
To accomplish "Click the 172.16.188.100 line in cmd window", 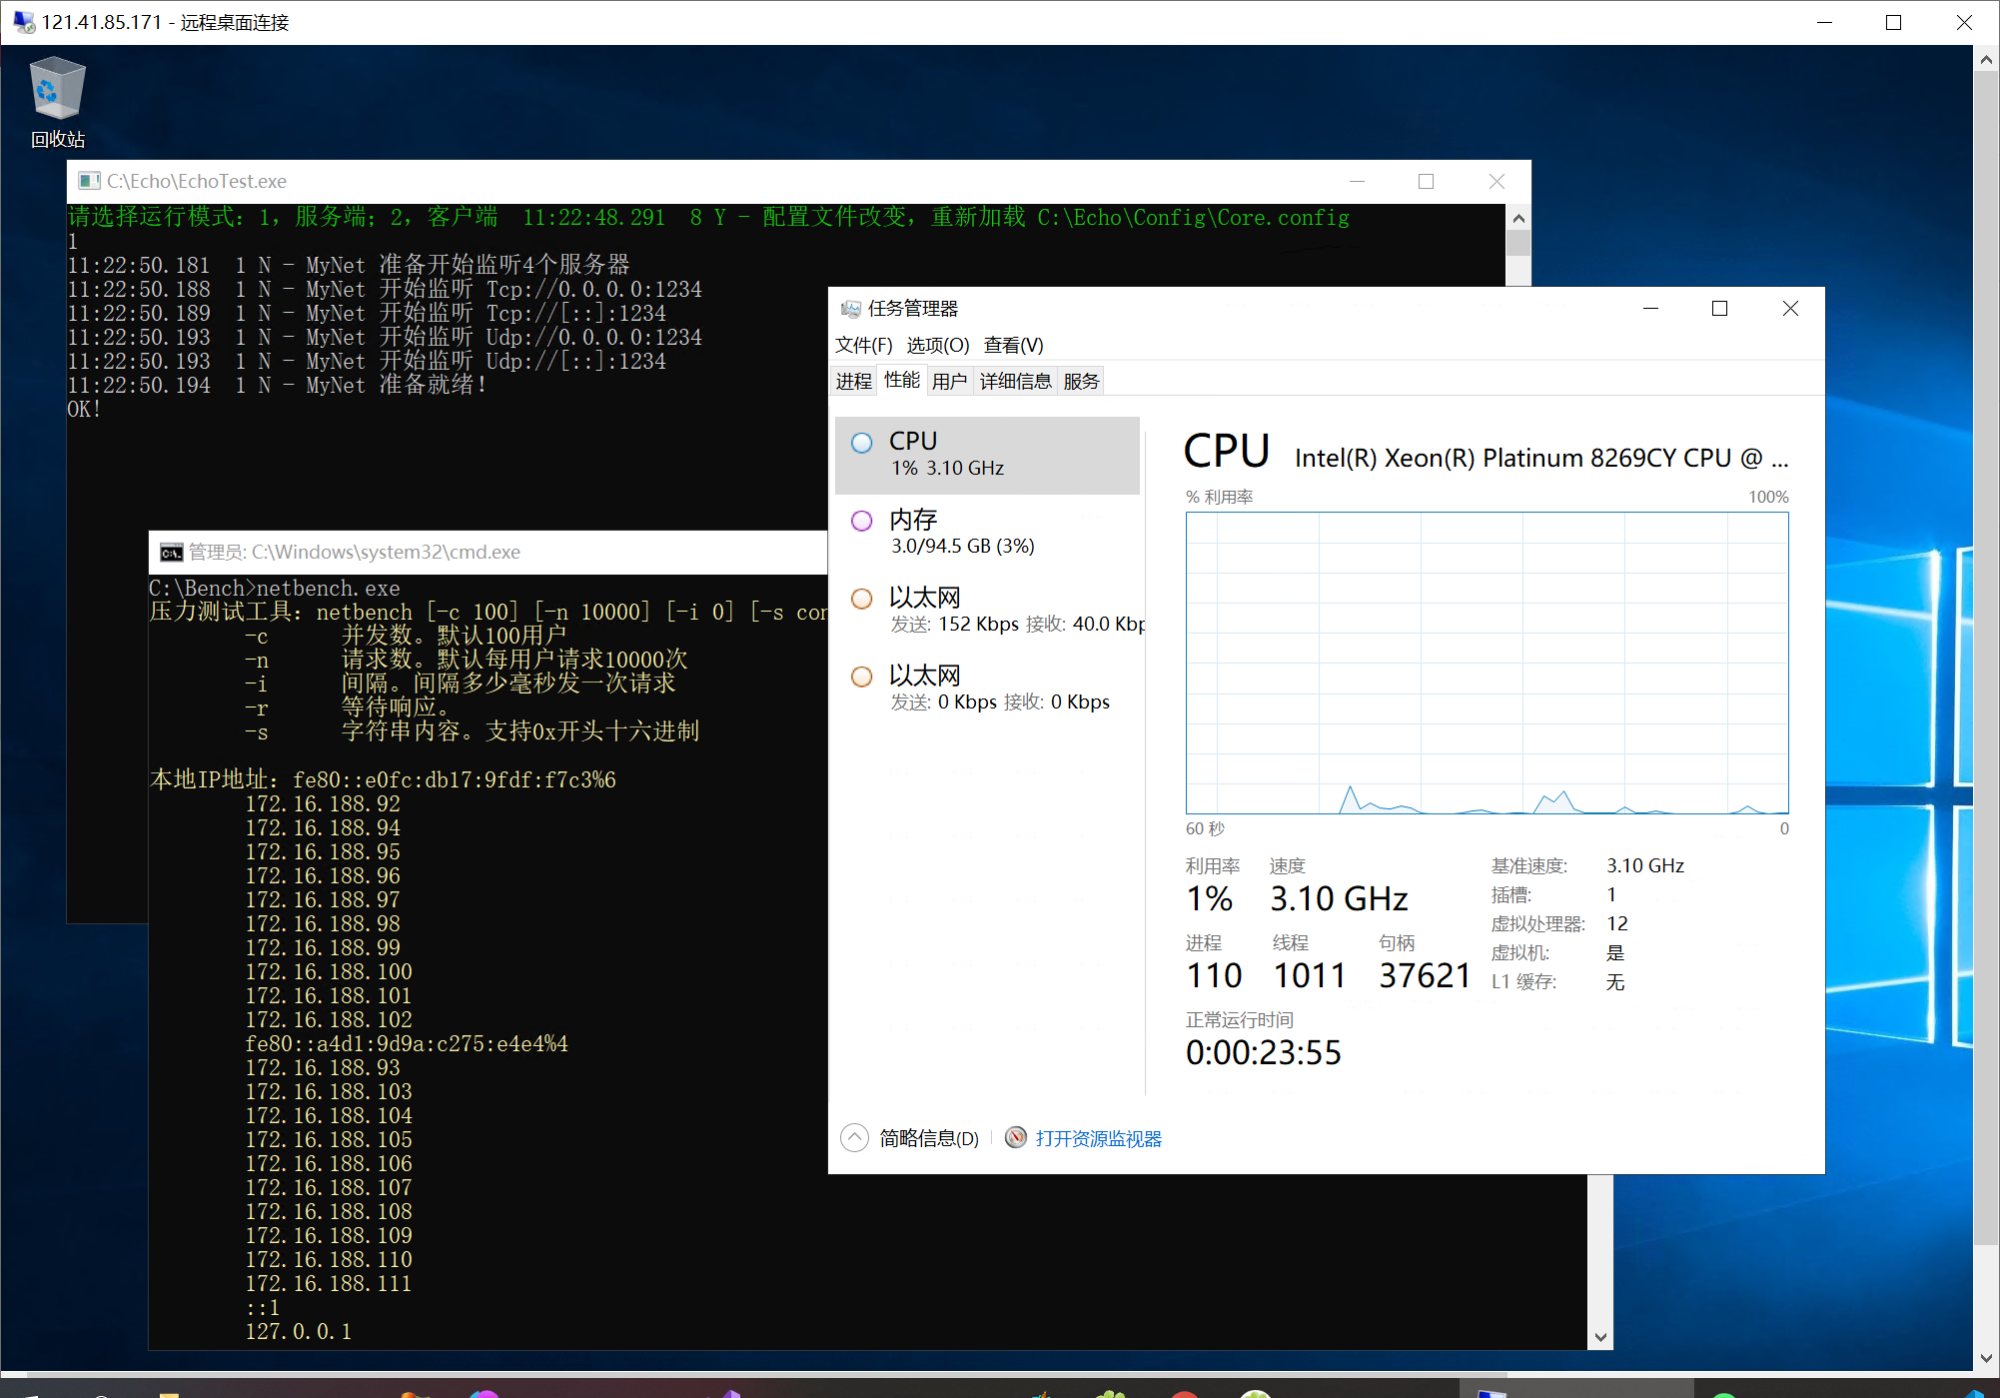I will pyautogui.click(x=329, y=971).
